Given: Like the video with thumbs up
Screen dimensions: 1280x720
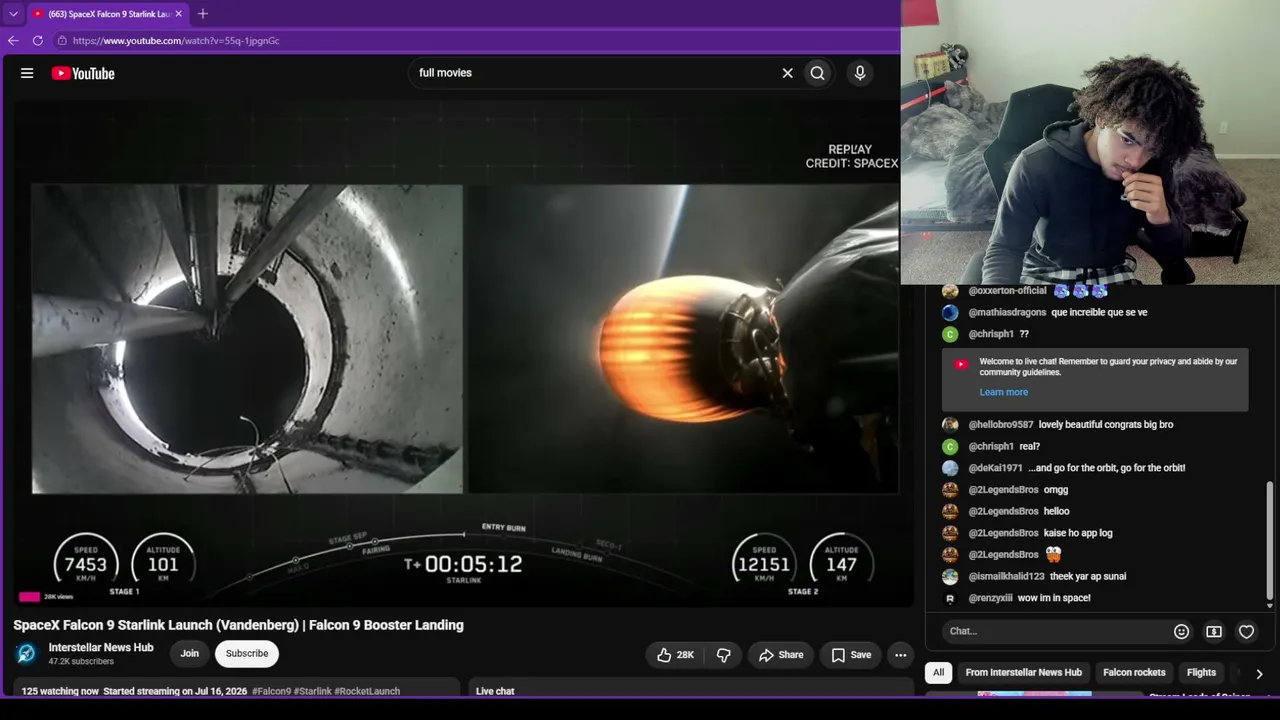Looking at the screenshot, I should click(x=675, y=655).
